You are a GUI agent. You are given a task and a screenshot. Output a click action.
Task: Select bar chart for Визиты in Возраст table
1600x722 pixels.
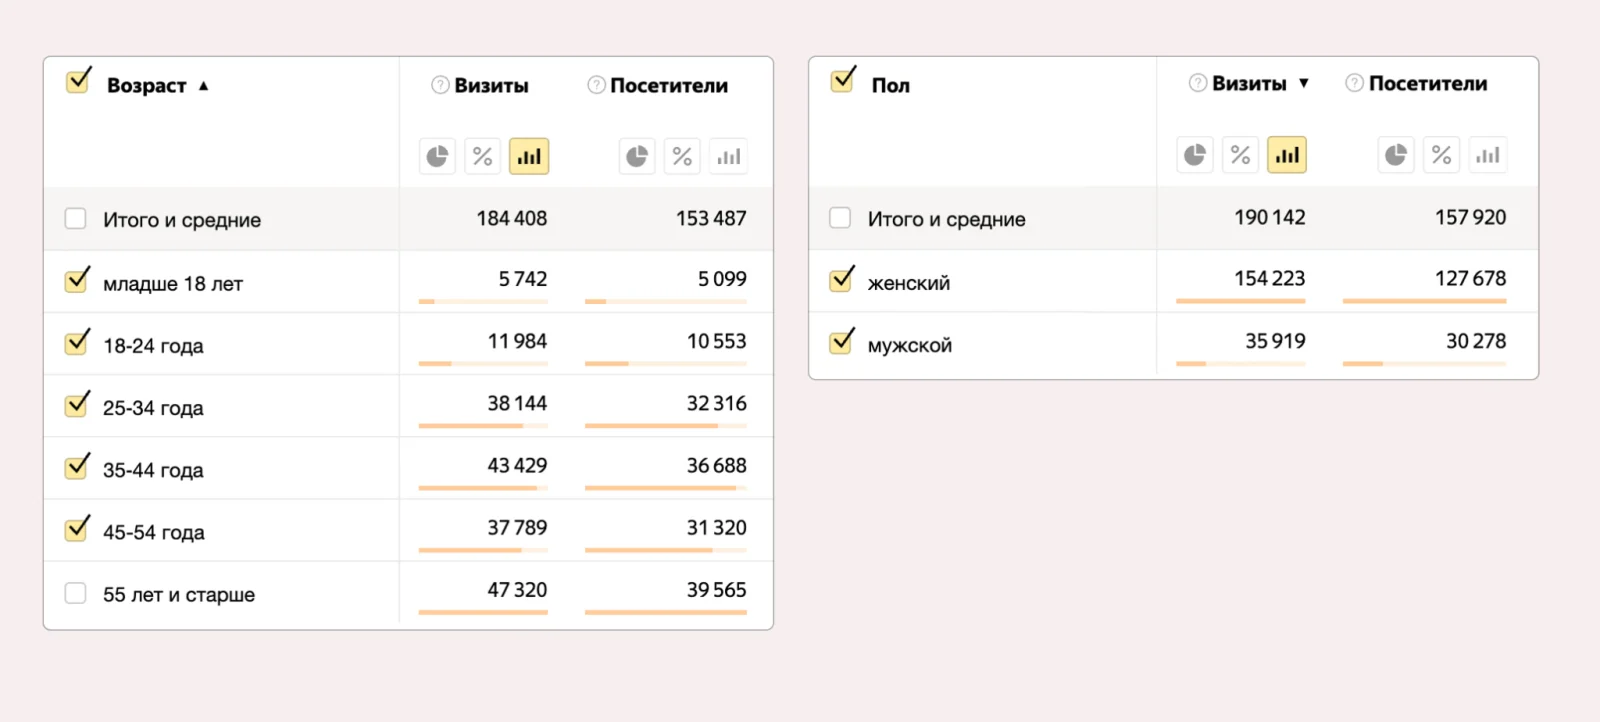[529, 156]
